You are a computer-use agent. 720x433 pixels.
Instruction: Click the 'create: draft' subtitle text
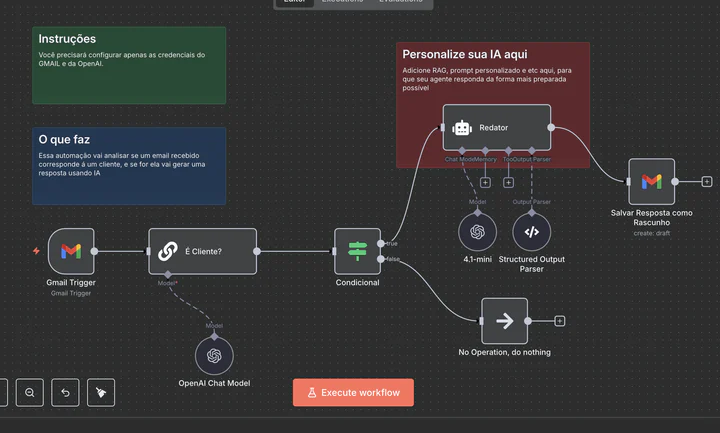pos(652,233)
